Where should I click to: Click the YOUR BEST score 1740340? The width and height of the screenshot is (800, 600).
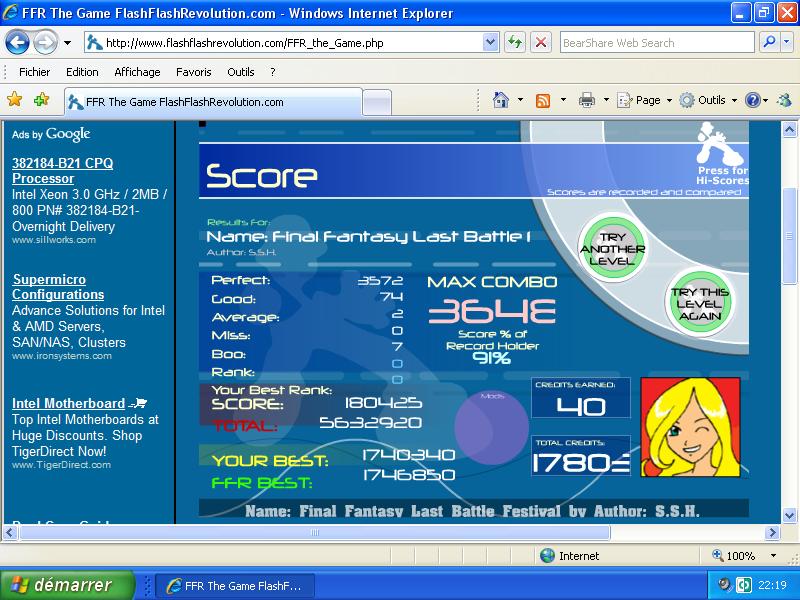[x=409, y=455]
